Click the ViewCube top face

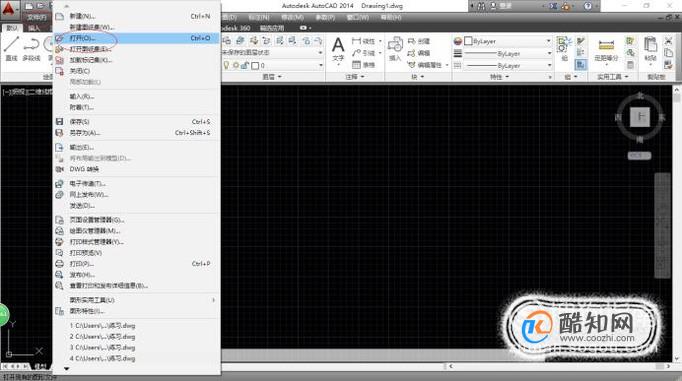coord(640,117)
